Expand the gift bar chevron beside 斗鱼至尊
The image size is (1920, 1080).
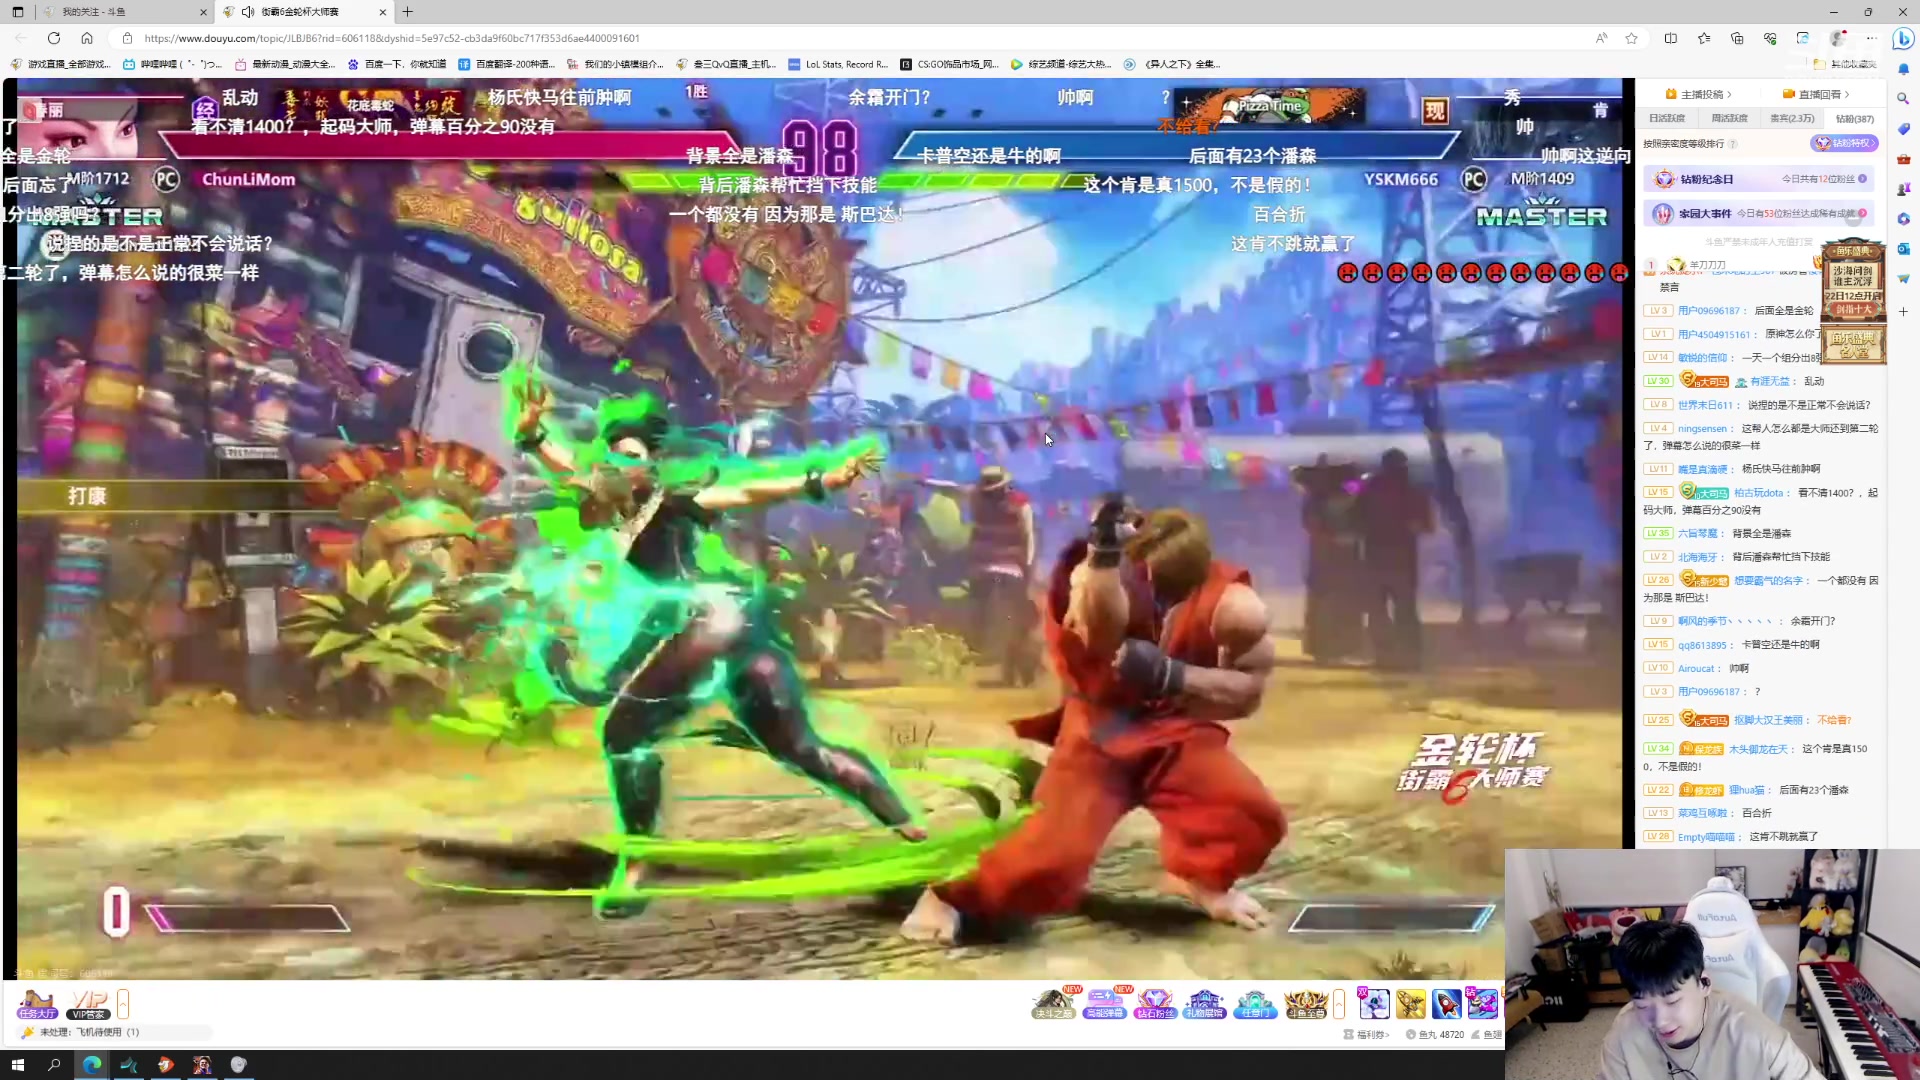click(1339, 1003)
